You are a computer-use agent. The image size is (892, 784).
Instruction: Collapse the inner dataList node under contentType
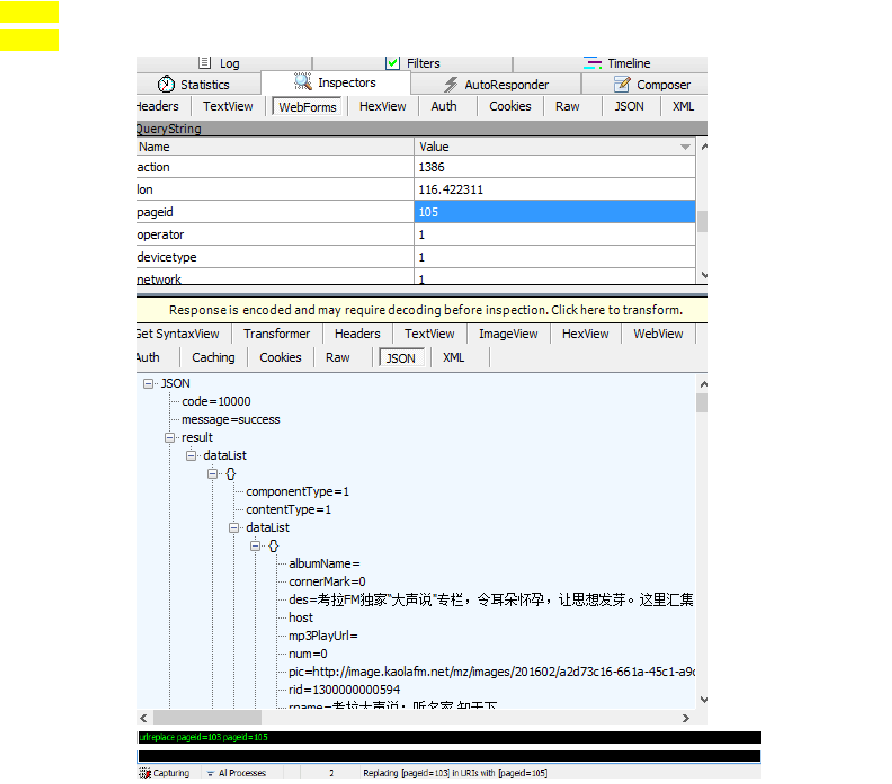(234, 528)
